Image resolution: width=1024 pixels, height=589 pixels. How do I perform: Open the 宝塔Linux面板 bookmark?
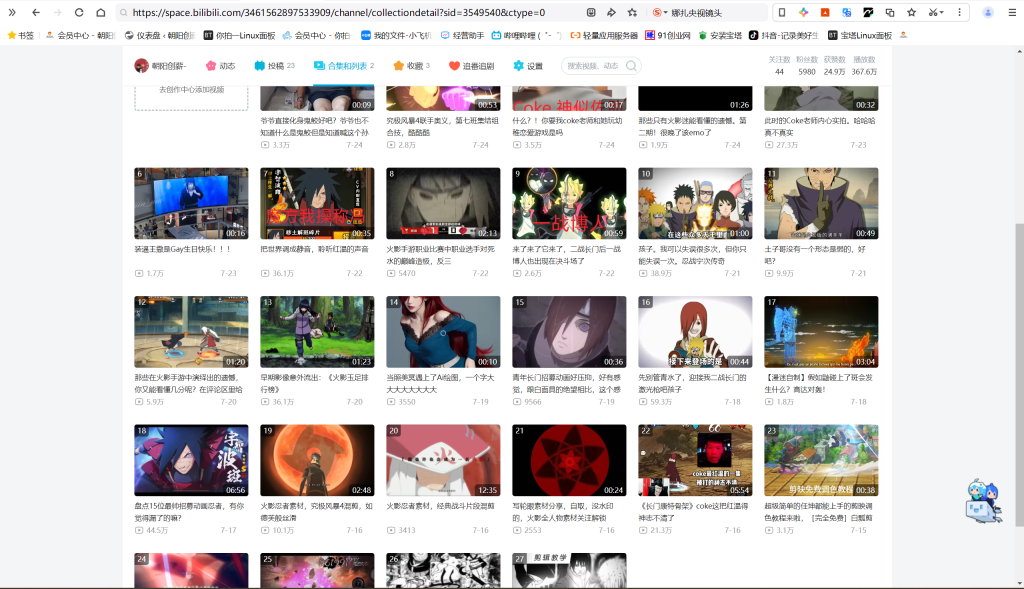point(859,35)
